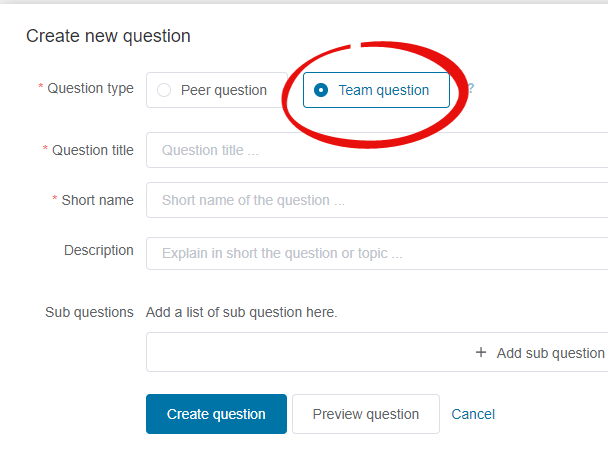The width and height of the screenshot is (608, 455).
Task: Select the Peer question radio button
Action: (x=165, y=90)
